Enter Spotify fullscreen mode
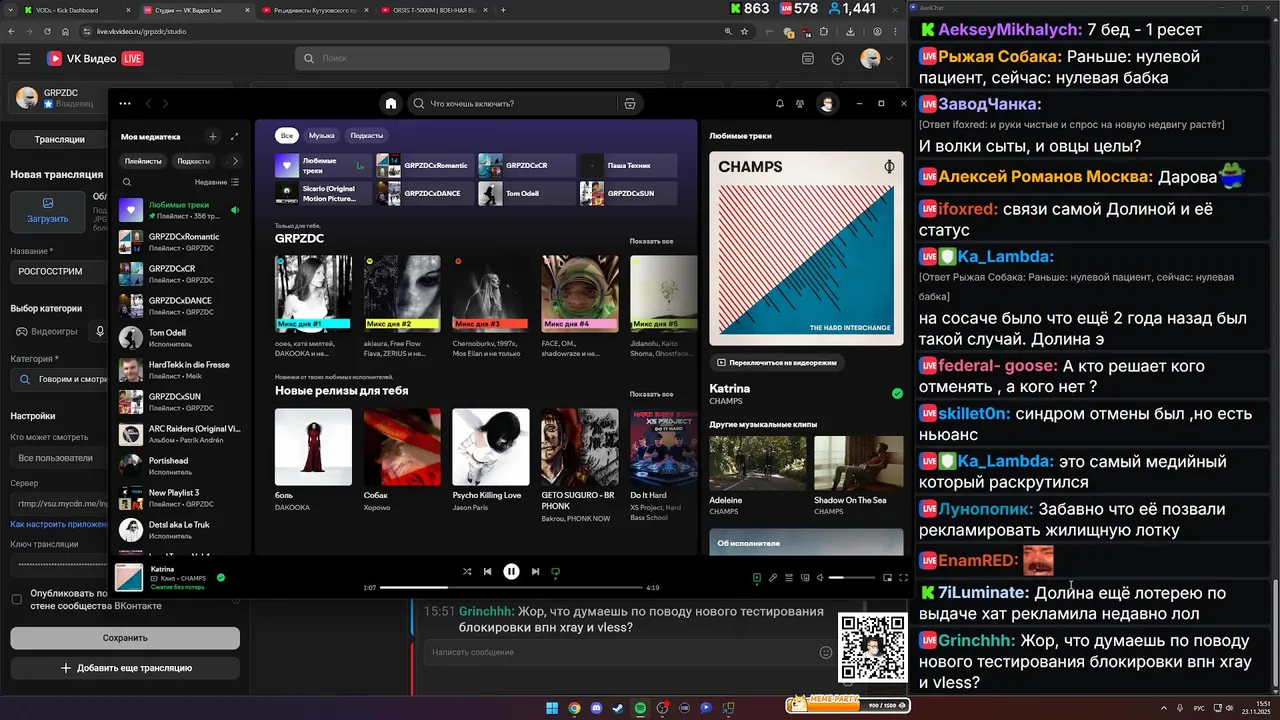The image size is (1280, 720). (903, 577)
